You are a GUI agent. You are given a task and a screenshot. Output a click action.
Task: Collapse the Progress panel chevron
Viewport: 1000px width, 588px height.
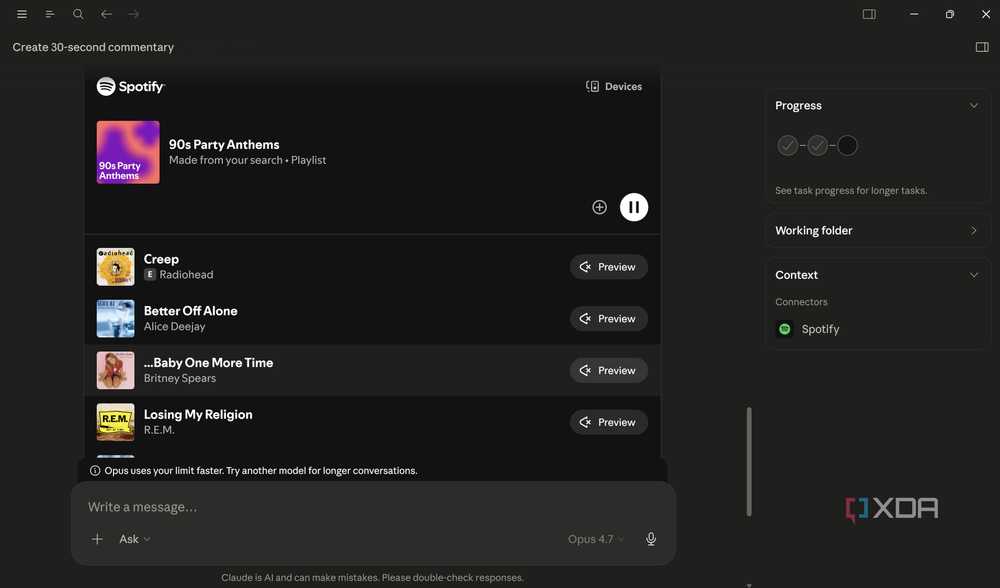tap(973, 105)
